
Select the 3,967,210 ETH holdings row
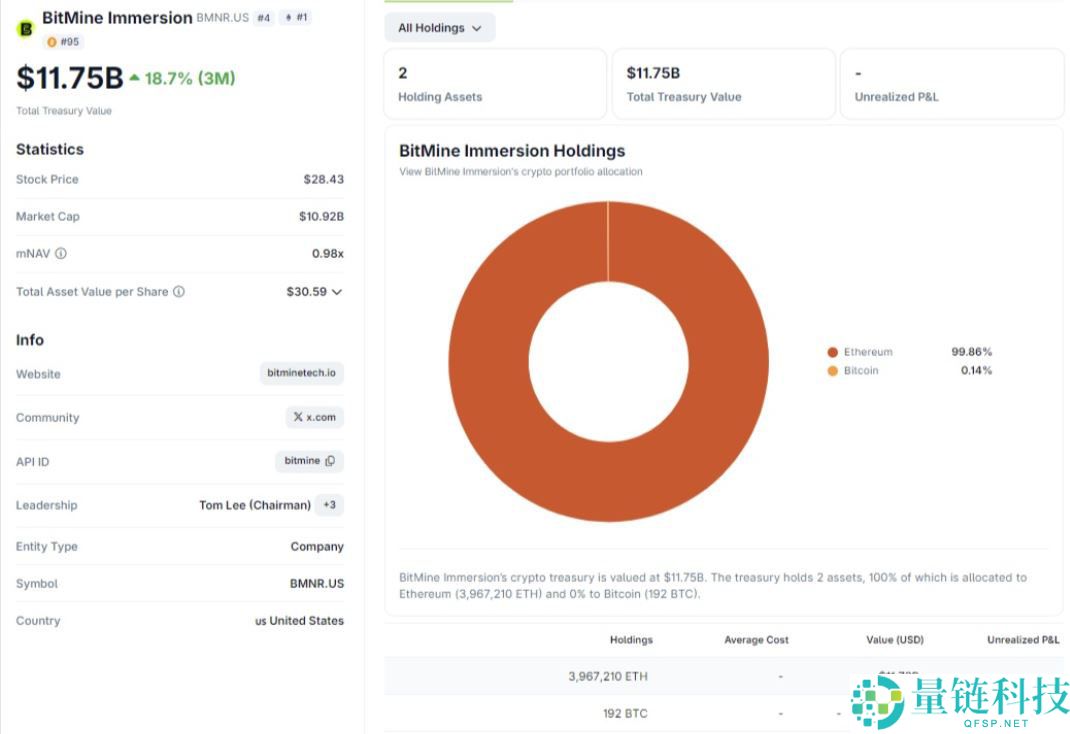723,676
